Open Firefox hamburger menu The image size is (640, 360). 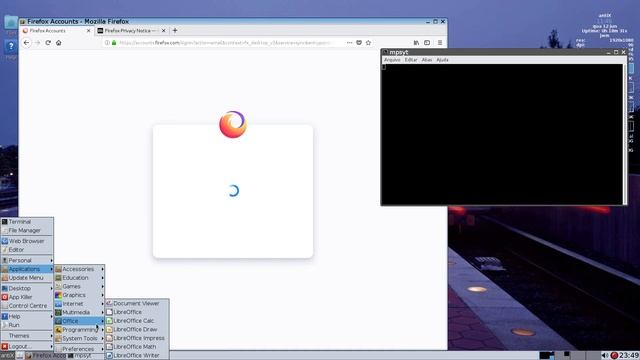pyautogui.click(x=440, y=42)
